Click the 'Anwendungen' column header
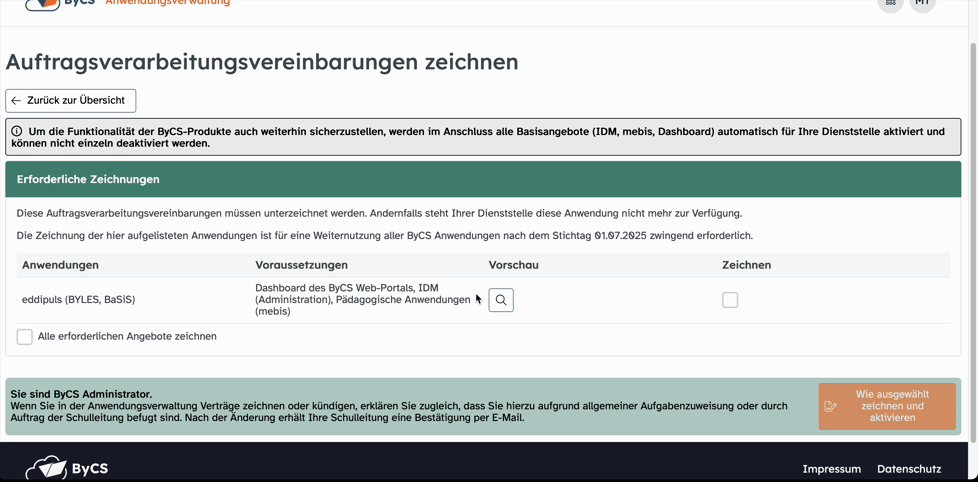The width and height of the screenshot is (978, 482). click(61, 265)
